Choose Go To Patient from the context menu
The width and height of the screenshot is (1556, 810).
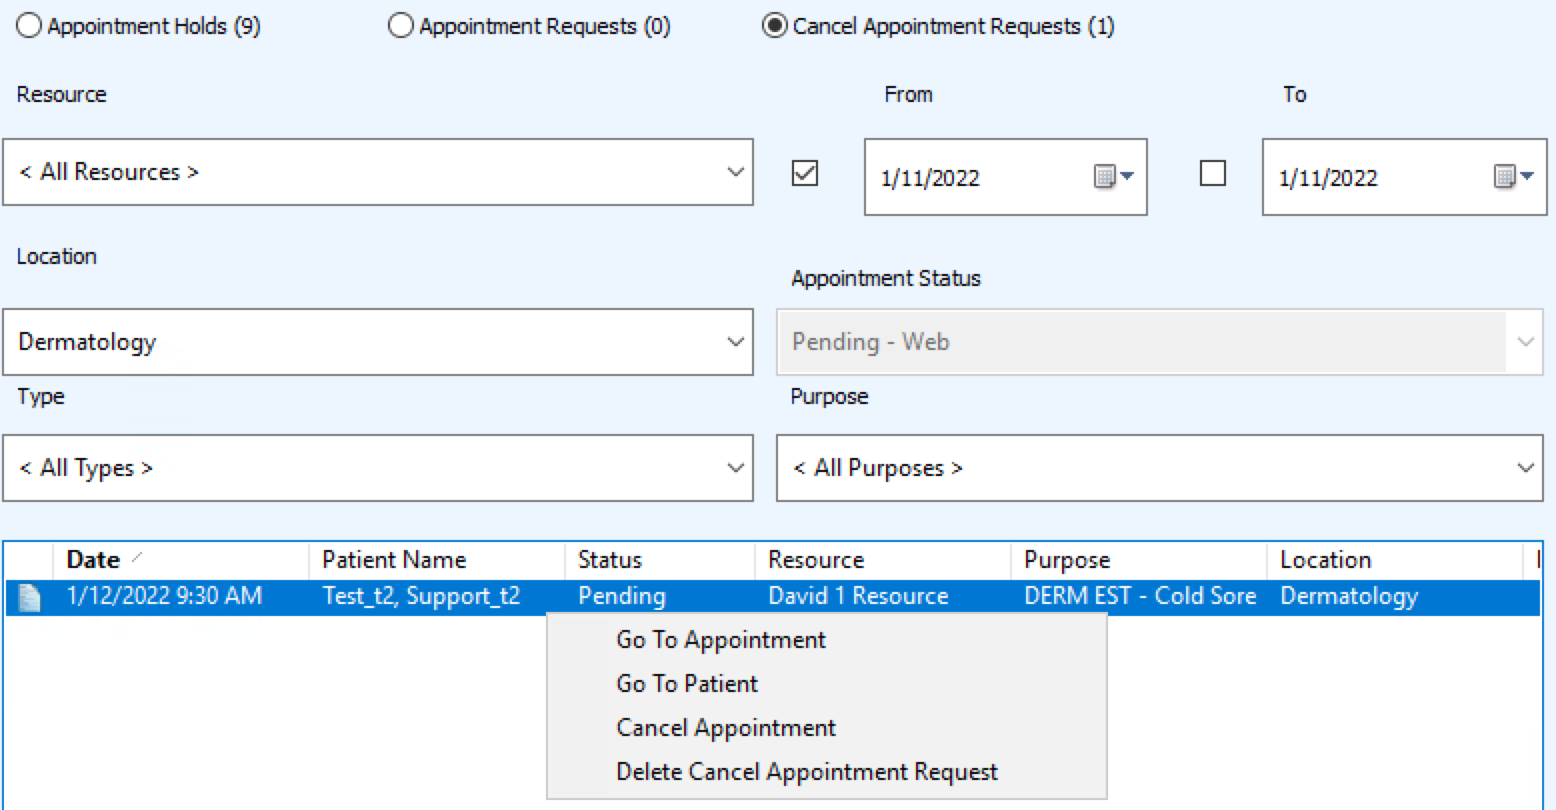(x=687, y=683)
